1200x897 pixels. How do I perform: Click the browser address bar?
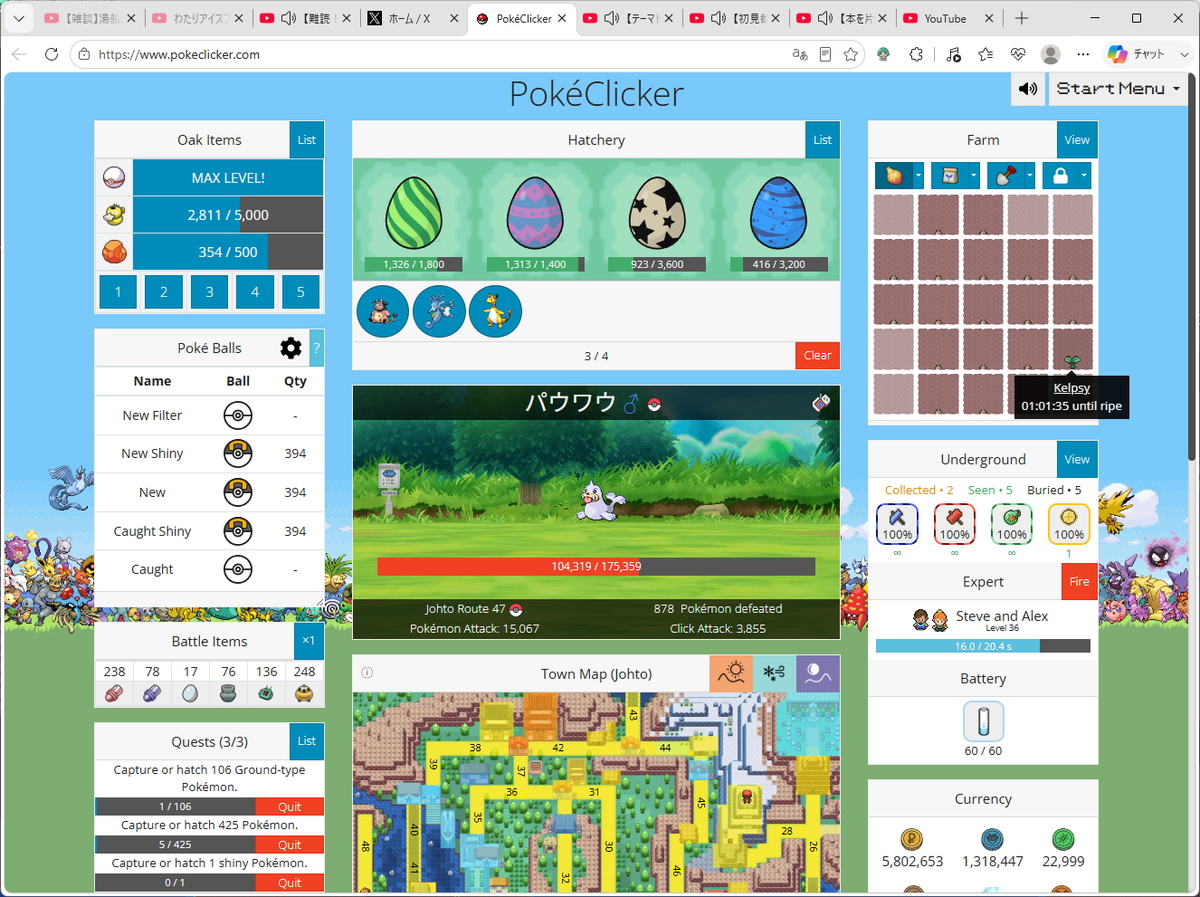(430, 55)
